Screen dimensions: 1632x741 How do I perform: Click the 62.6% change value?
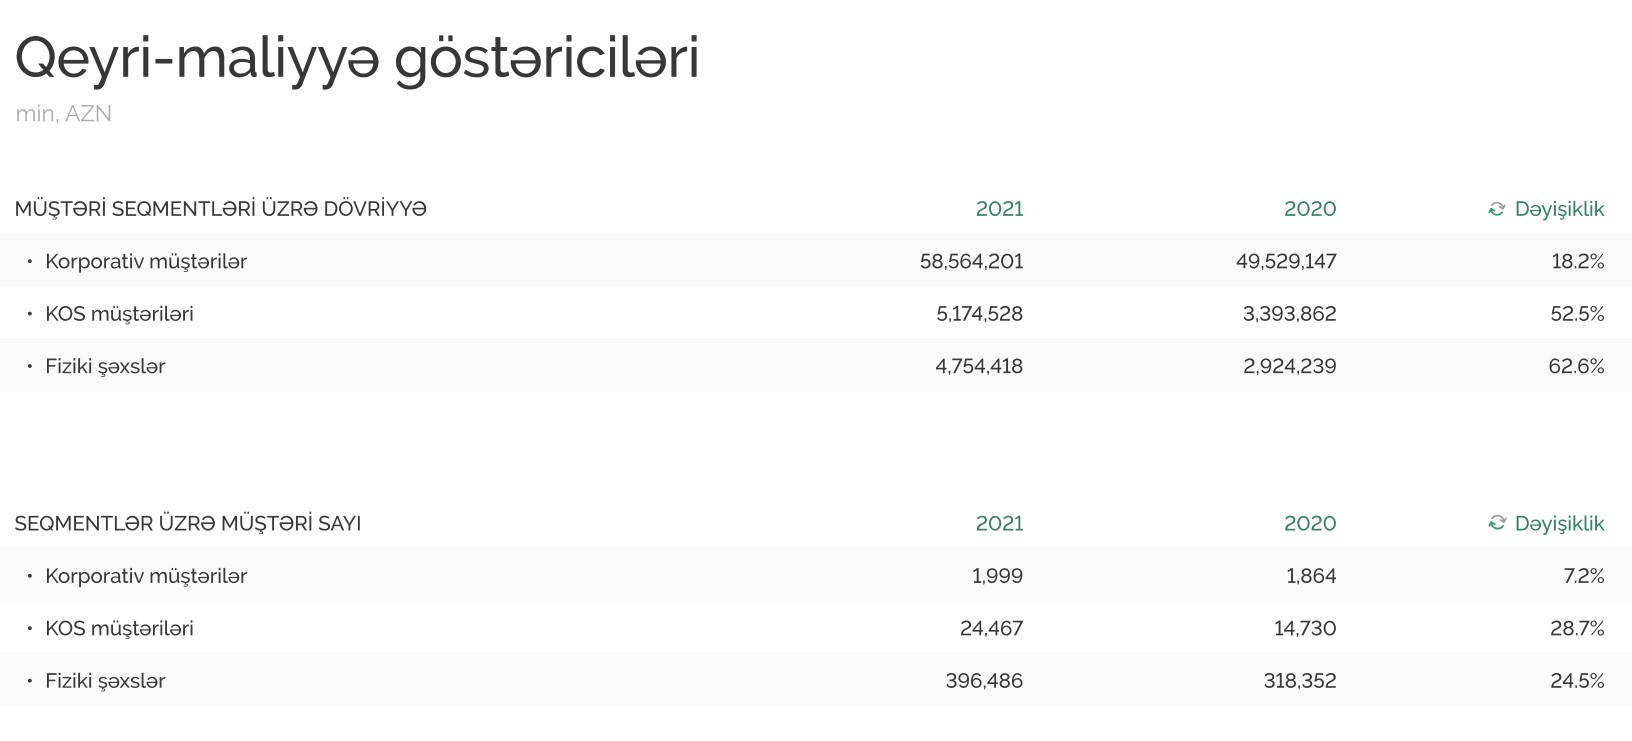[x=1576, y=366]
